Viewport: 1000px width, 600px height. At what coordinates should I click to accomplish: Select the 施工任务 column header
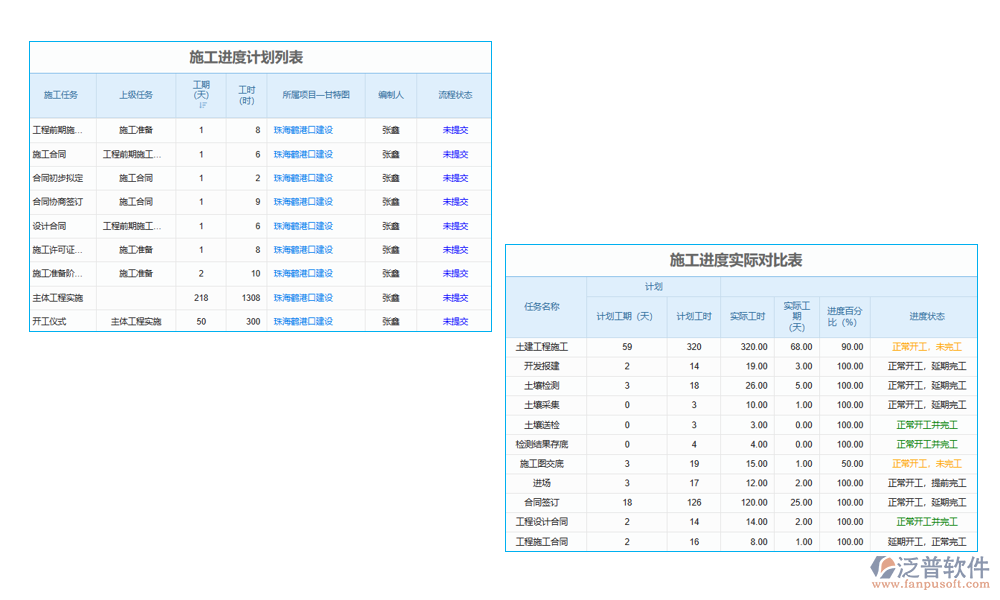point(61,95)
